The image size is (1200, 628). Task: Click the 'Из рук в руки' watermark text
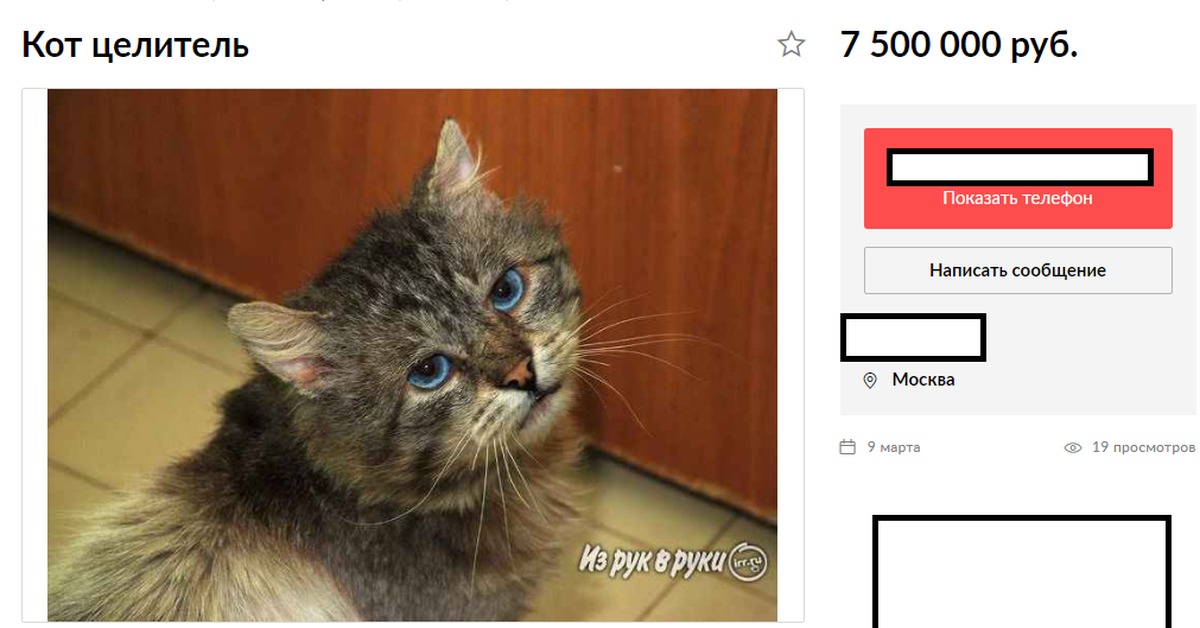coord(653,560)
